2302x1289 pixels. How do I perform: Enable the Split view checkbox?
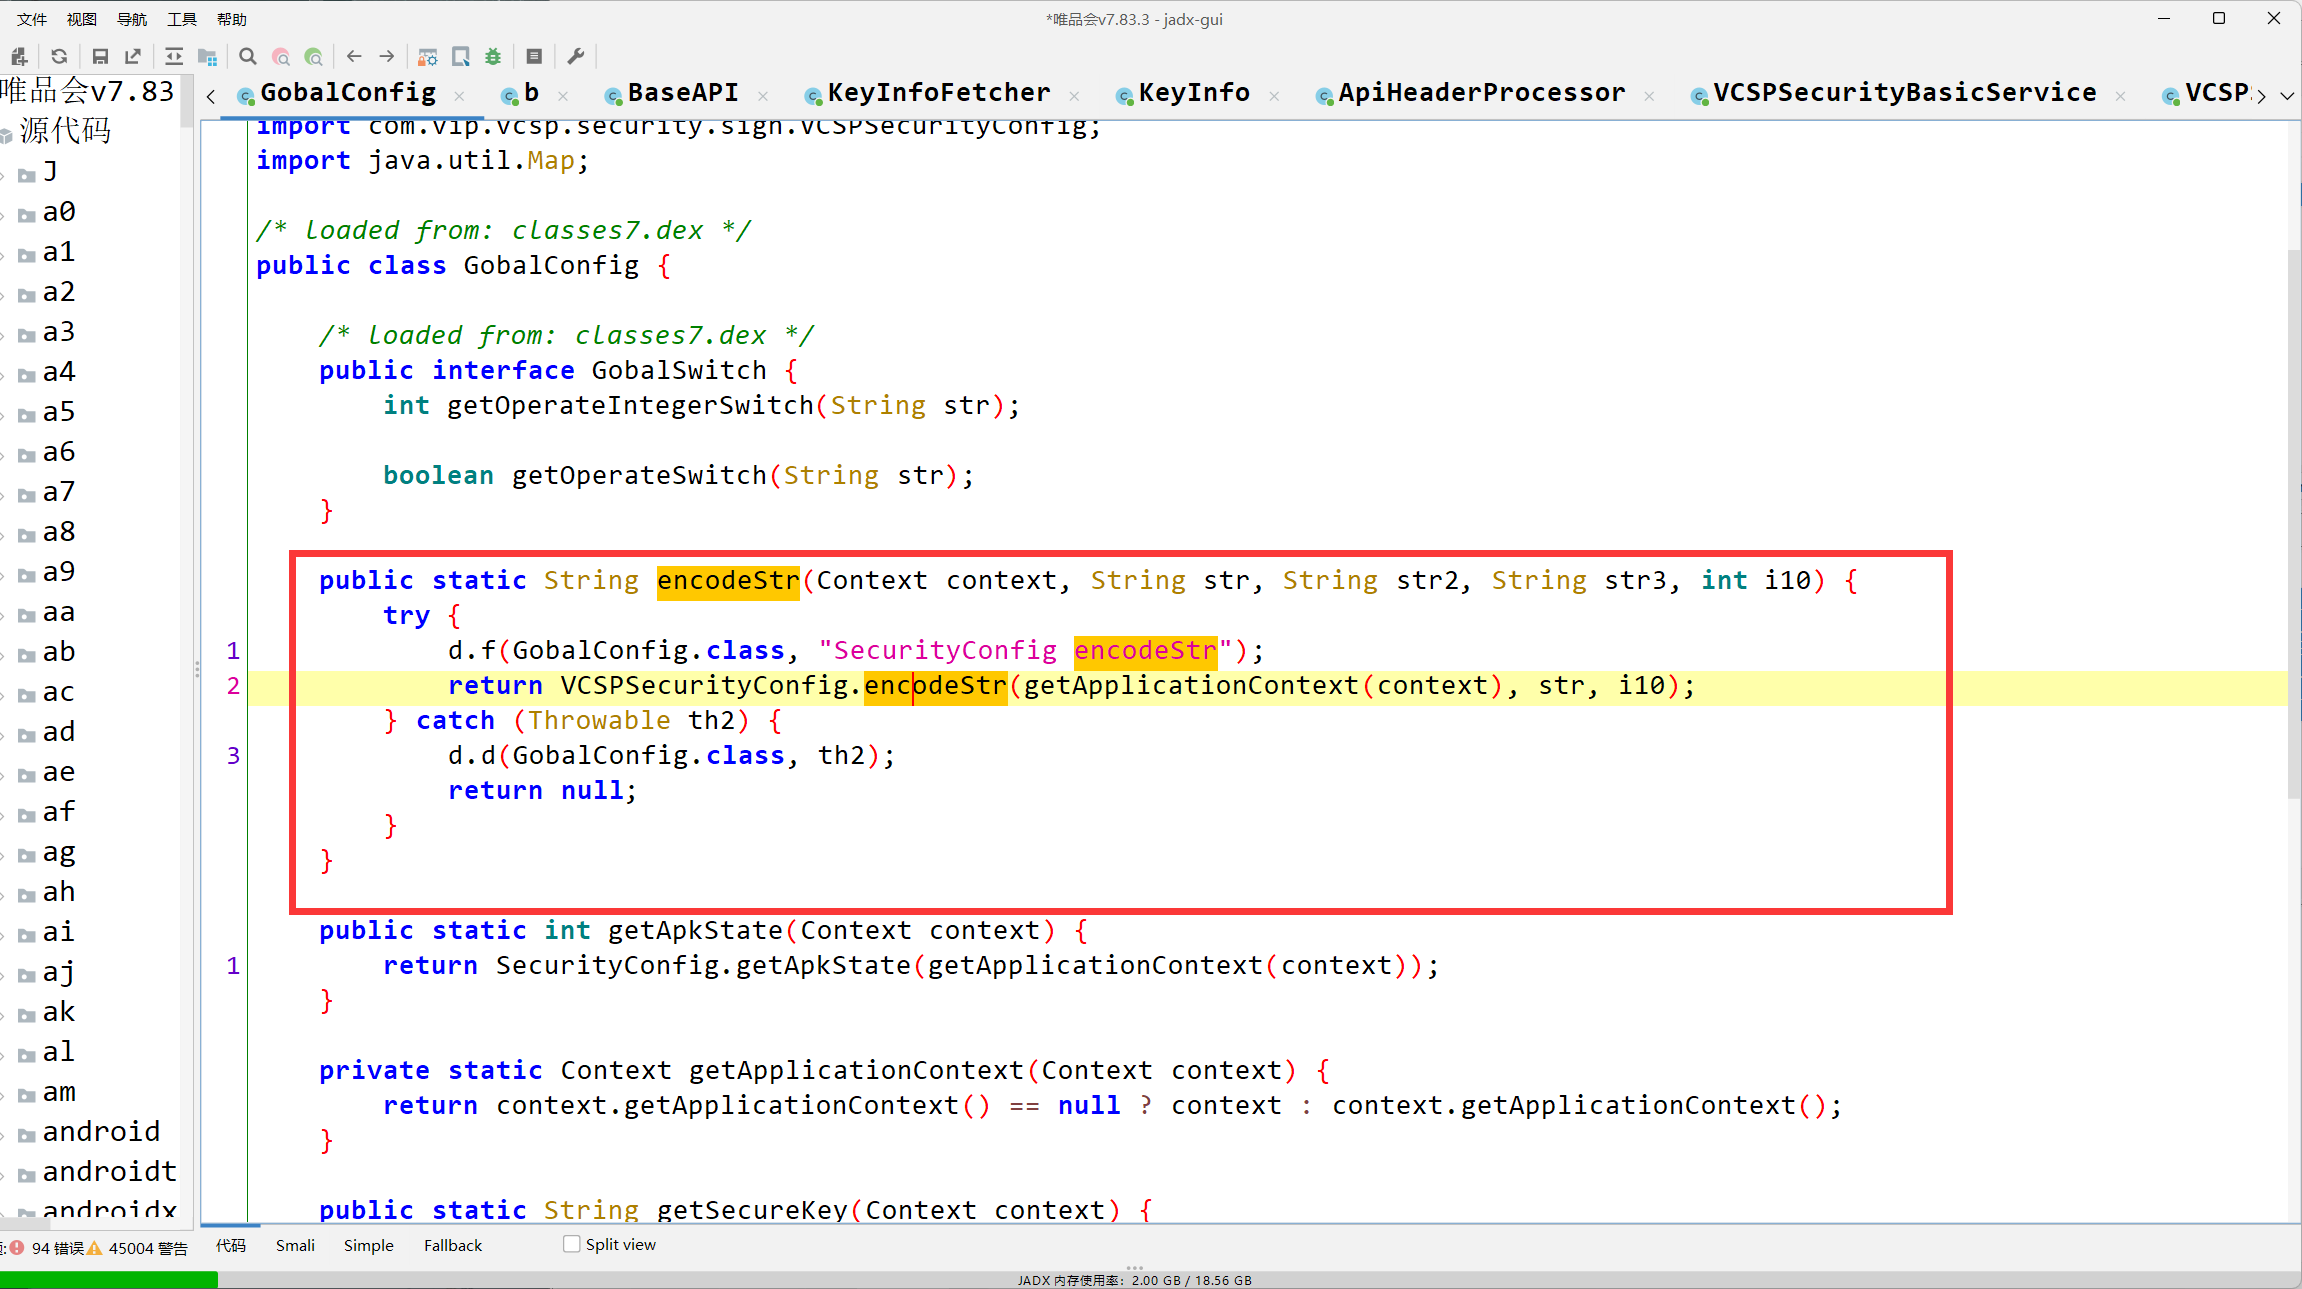point(572,1244)
